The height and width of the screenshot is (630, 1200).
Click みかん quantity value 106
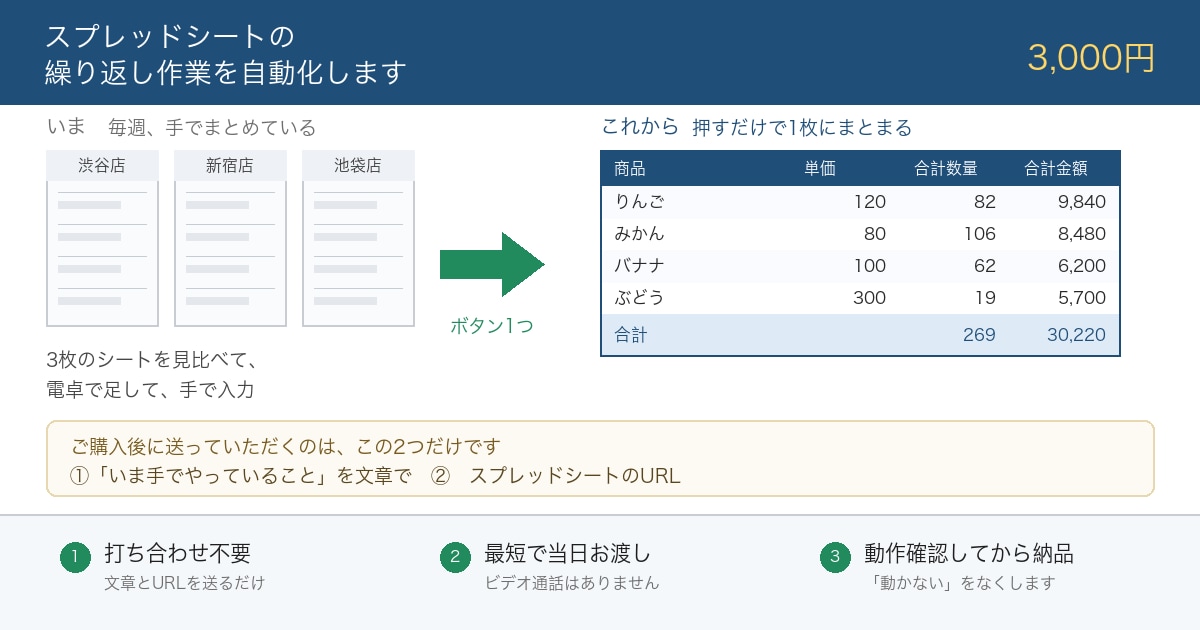pyautogui.click(x=979, y=234)
